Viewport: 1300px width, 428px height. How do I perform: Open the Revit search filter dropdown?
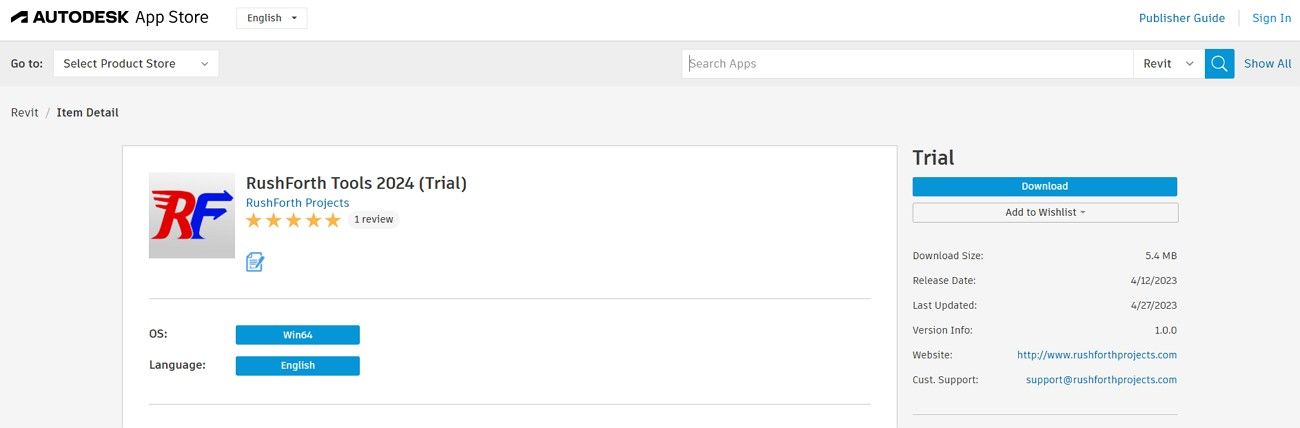pos(1168,64)
